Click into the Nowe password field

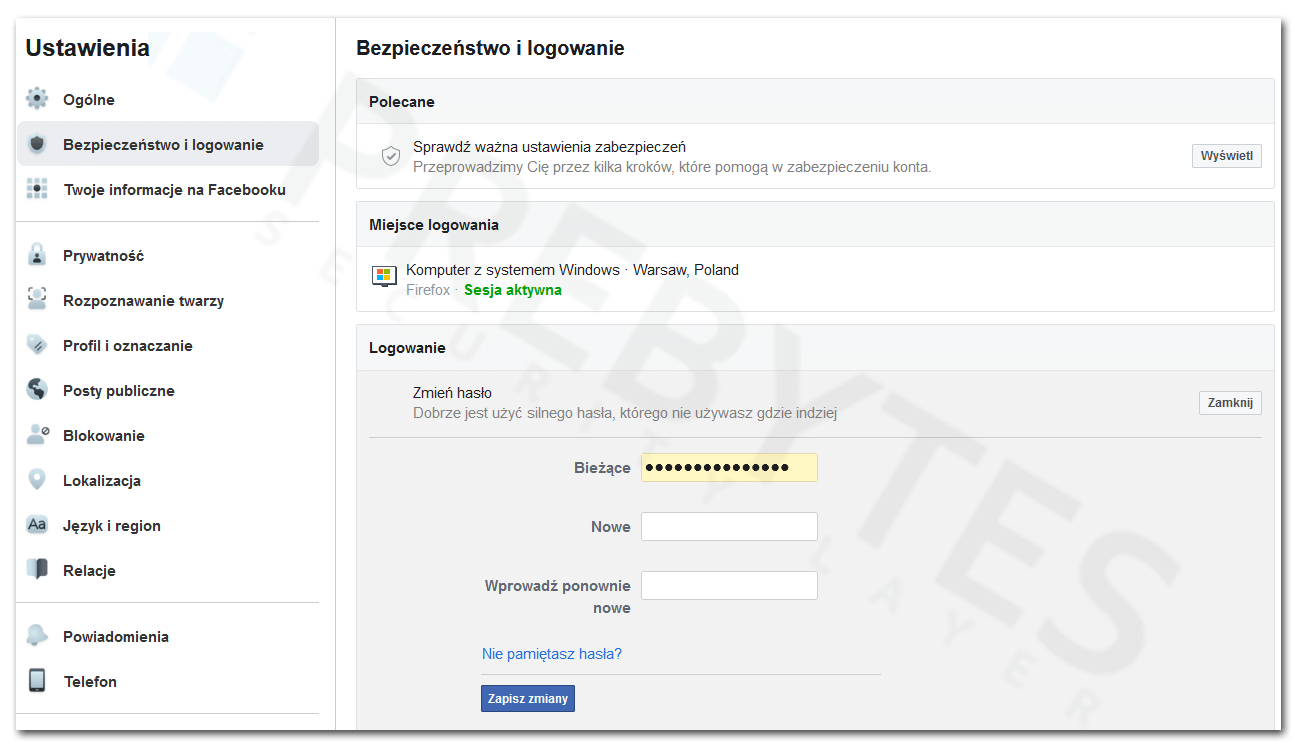pyautogui.click(x=729, y=527)
